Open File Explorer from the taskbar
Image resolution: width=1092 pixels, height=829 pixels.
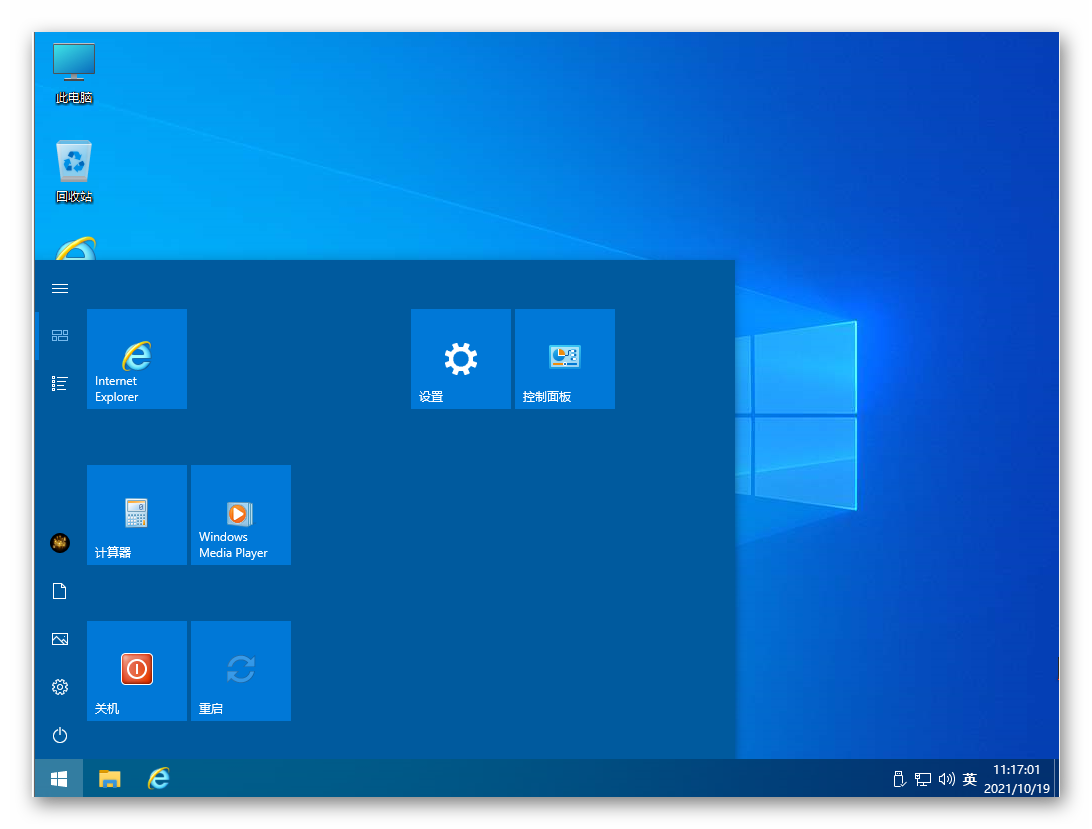pyautogui.click(x=109, y=778)
